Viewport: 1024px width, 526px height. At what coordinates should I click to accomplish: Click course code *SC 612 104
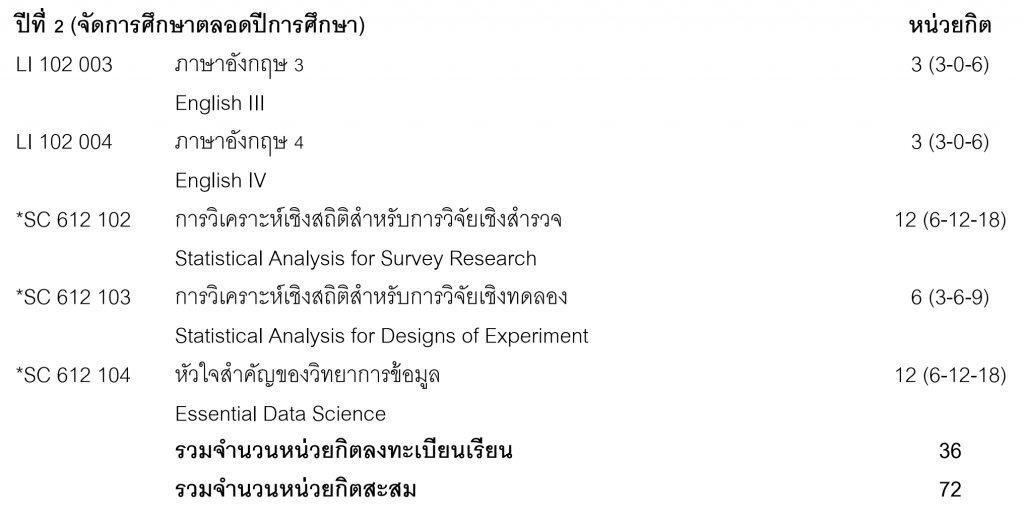(73, 375)
